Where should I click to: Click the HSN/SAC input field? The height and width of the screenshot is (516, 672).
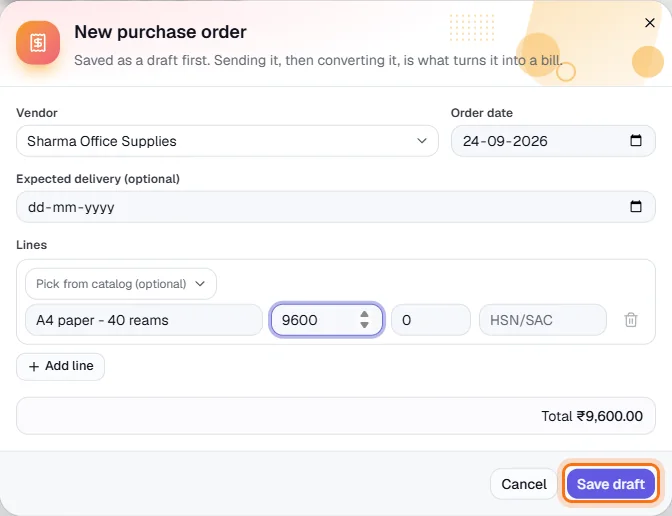click(x=543, y=320)
